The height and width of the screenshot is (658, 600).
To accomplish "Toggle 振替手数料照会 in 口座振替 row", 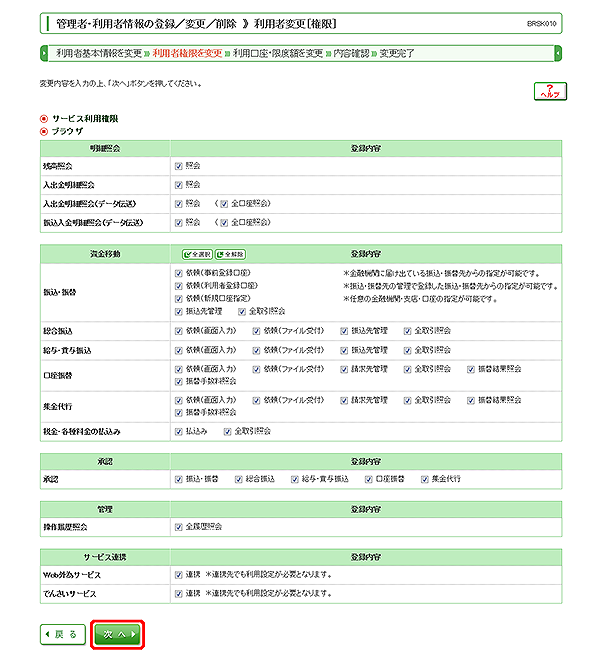I will click(178, 381).
